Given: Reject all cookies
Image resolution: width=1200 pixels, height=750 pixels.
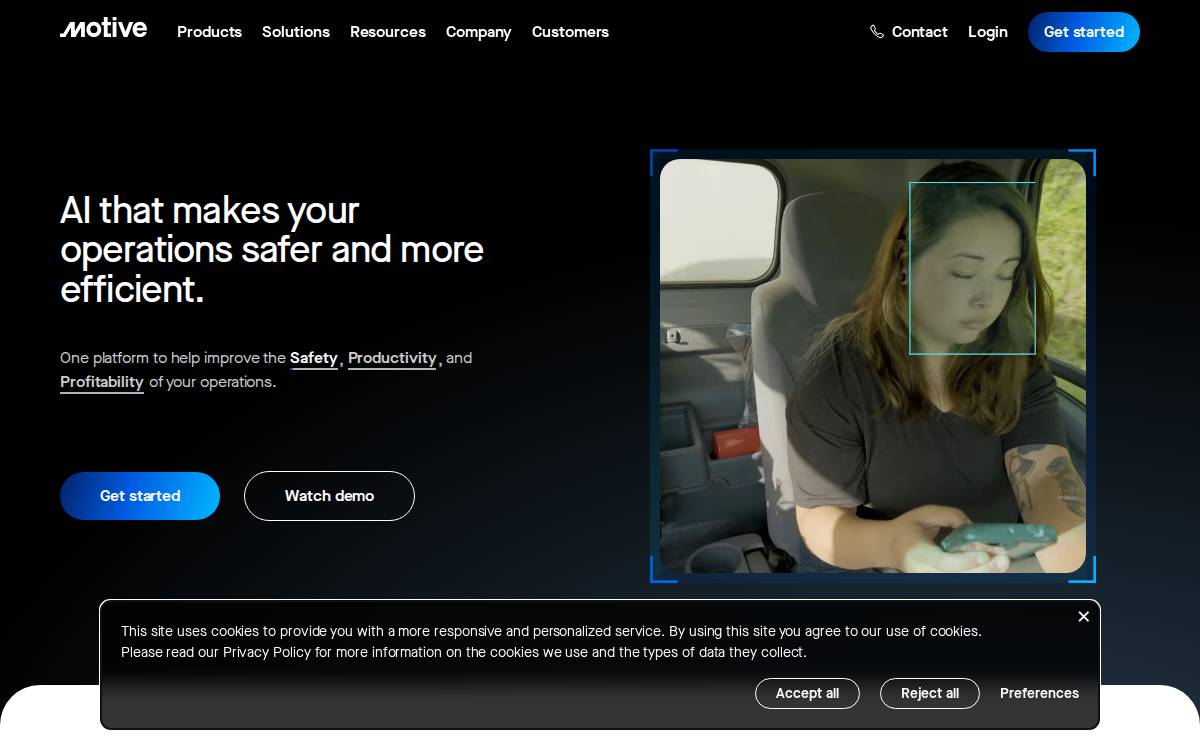Looking at the screenshot, I should (x=930, y=693).
